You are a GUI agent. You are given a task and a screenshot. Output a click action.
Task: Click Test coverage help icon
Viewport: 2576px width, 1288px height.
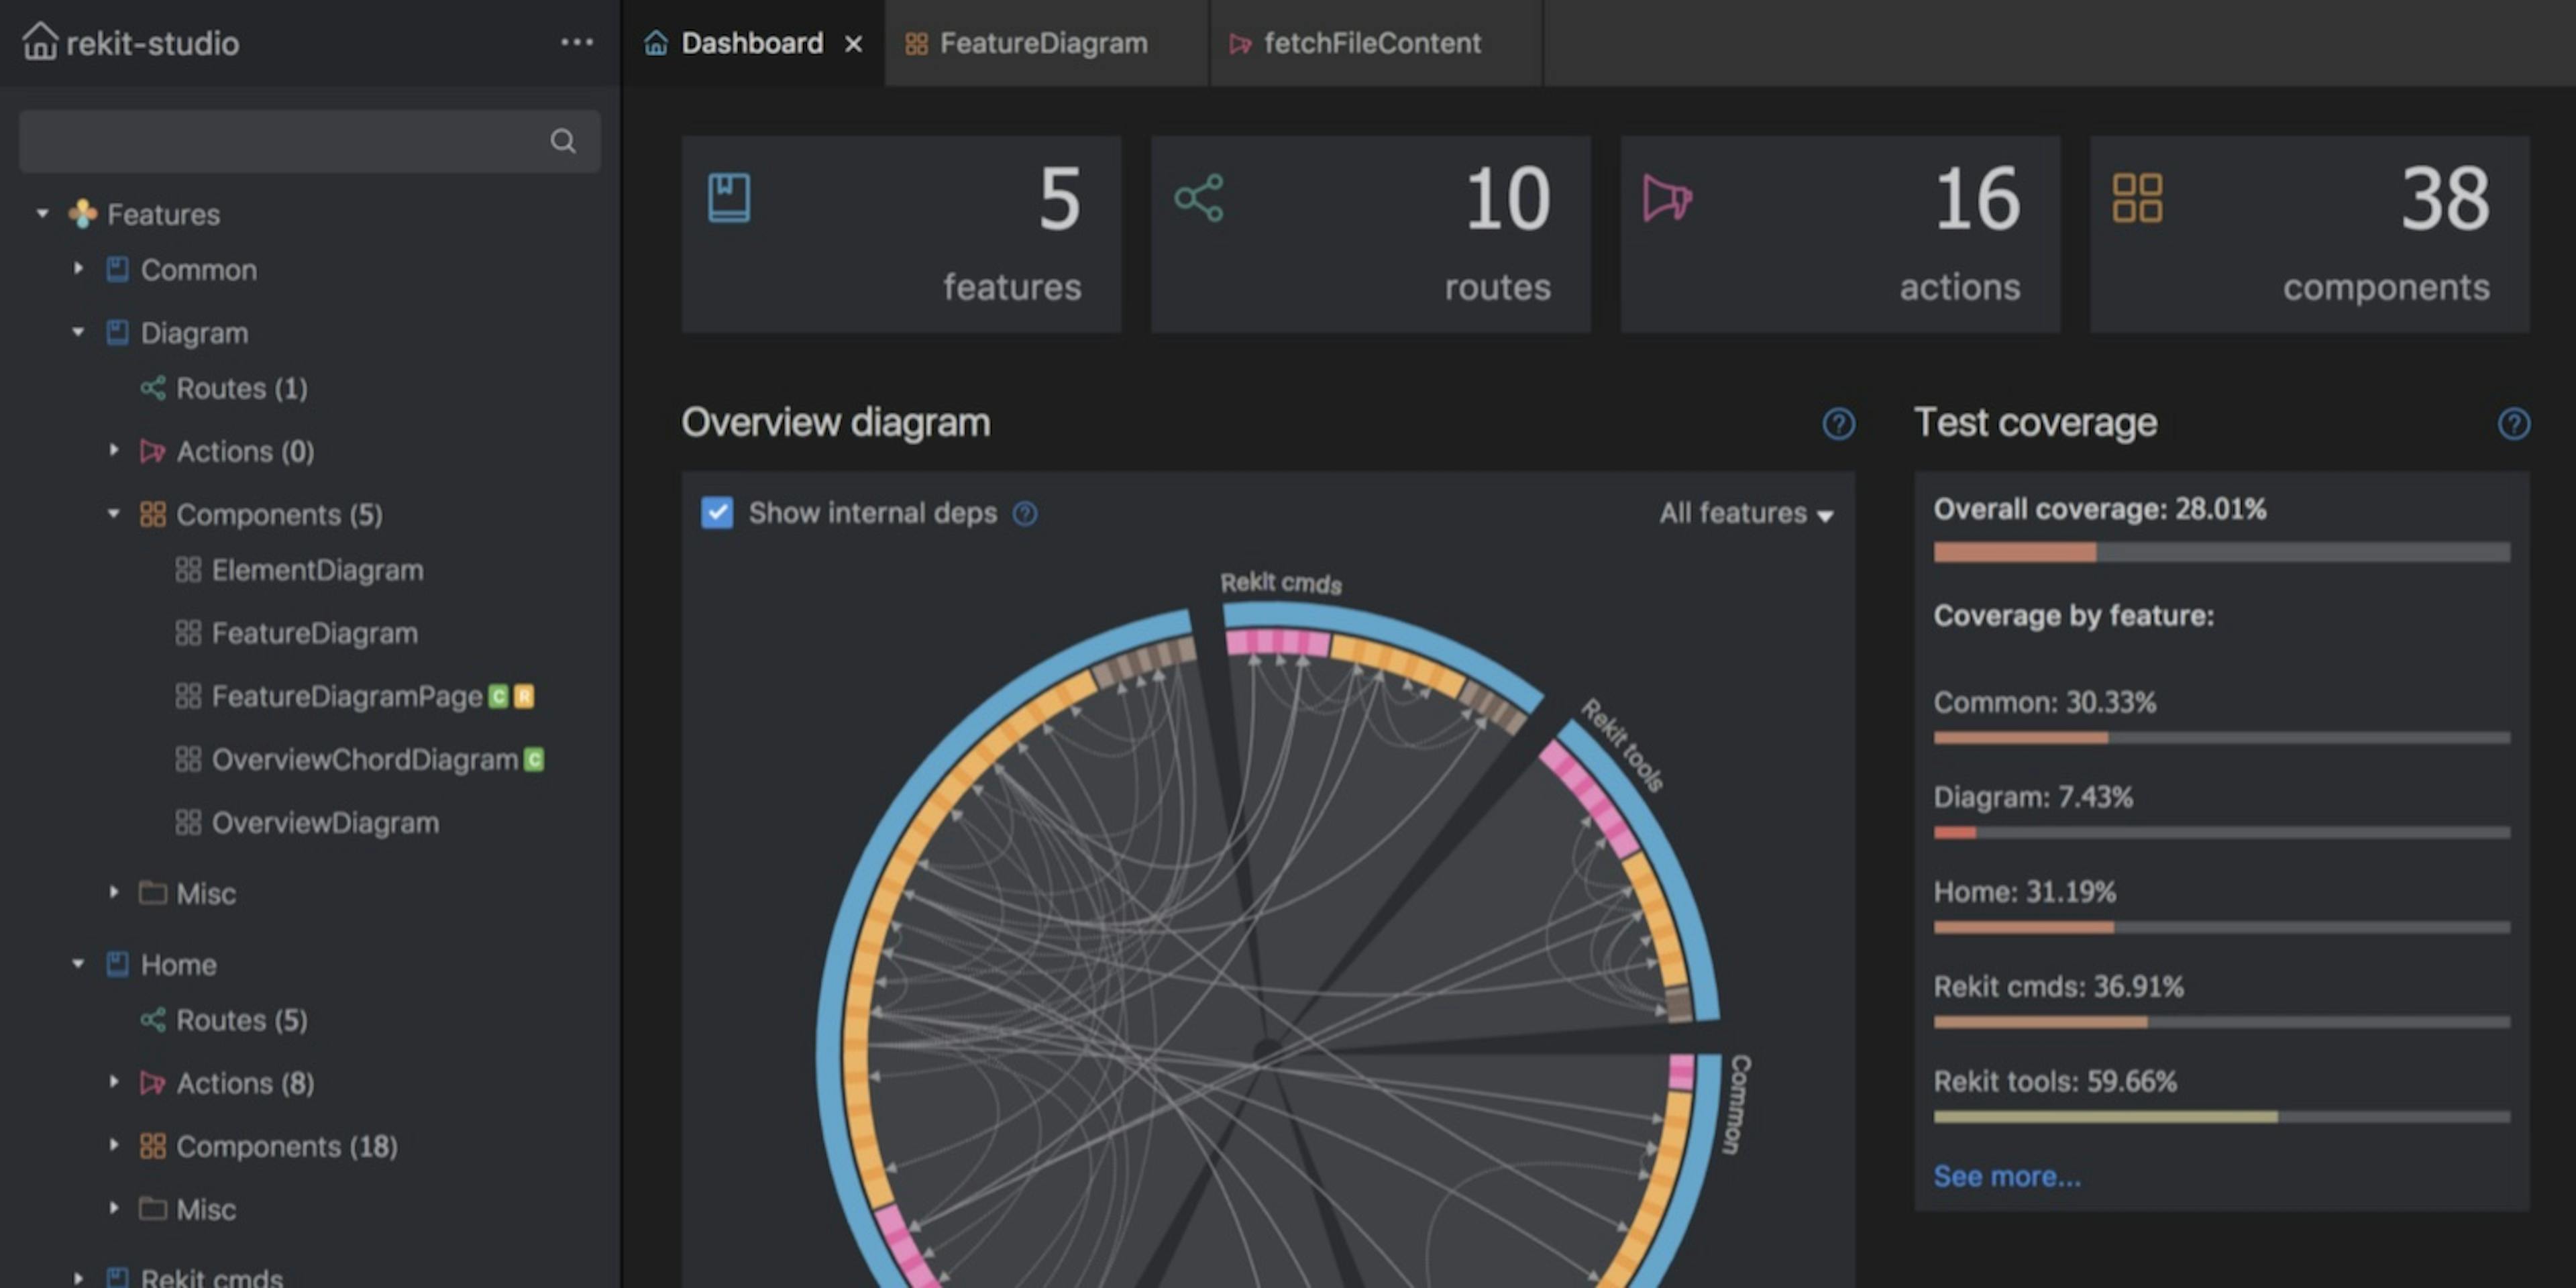pos(2513,424)
